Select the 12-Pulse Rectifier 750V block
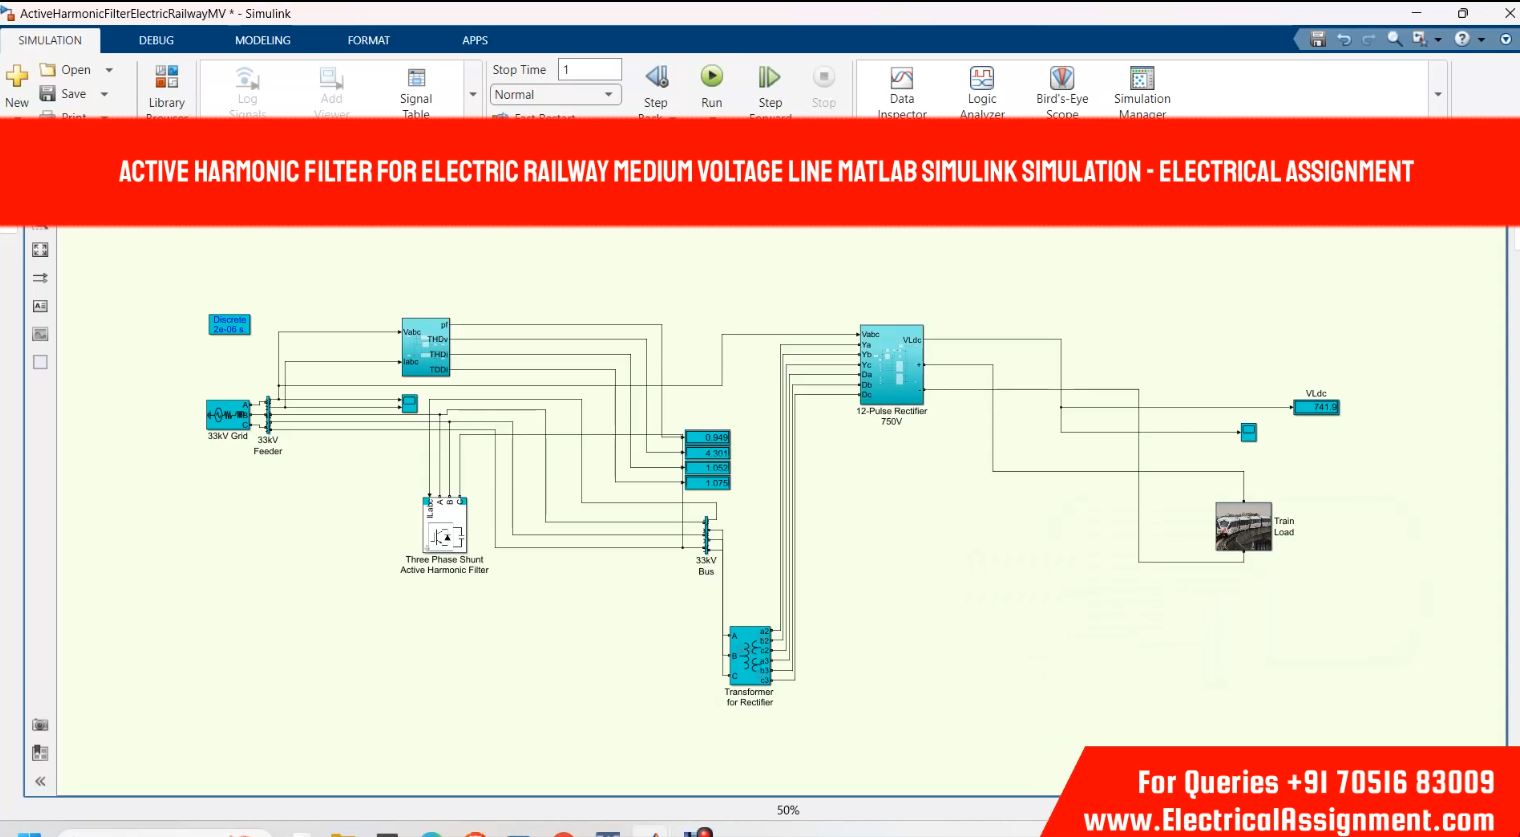The height and width of the screenshot is (837, 1520). point(891,365)
